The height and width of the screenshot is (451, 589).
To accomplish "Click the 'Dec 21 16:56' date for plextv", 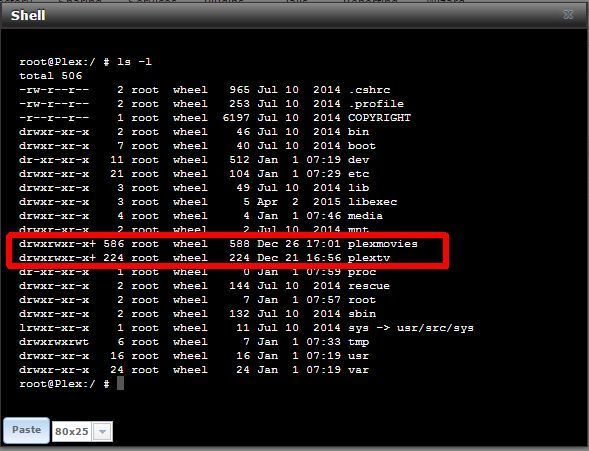I will tap(299, 258).
